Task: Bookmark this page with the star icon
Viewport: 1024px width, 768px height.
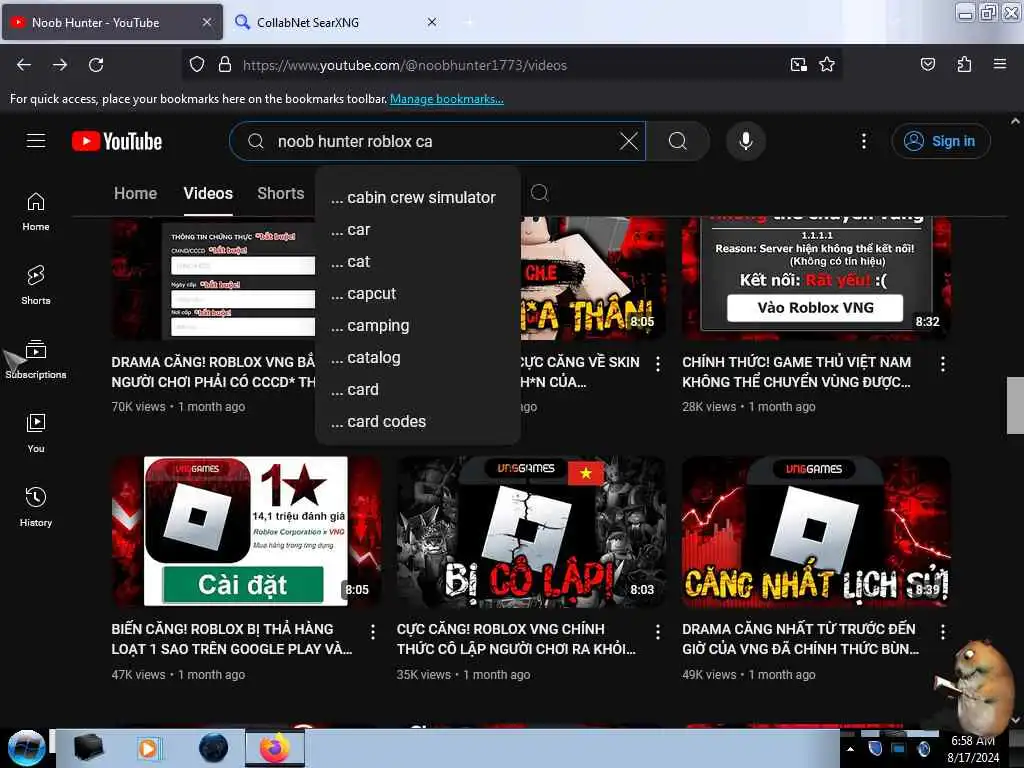Action: (x=827, y=65)
